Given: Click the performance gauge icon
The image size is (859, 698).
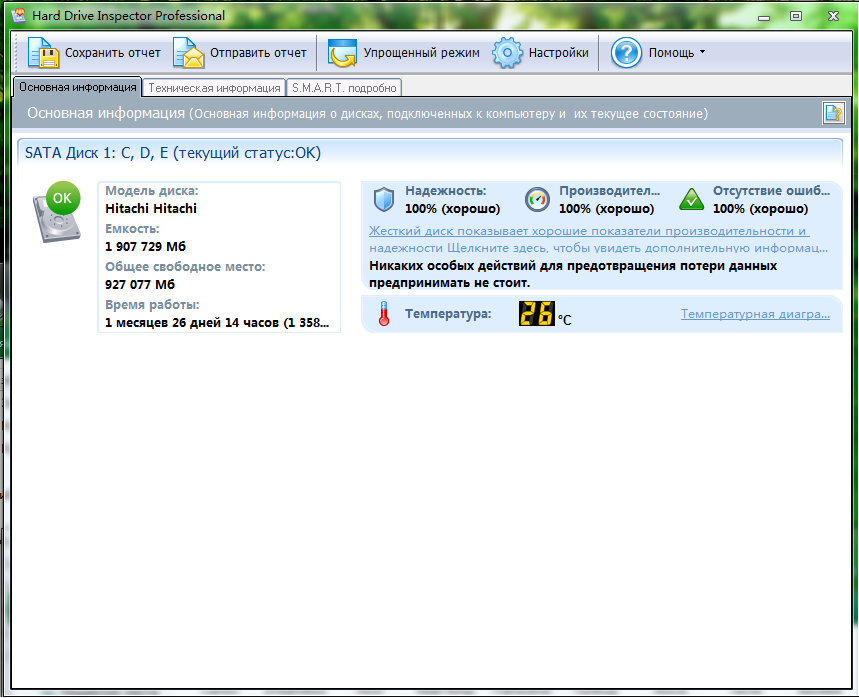Looking at the screenshot, I should coord(537,199).
